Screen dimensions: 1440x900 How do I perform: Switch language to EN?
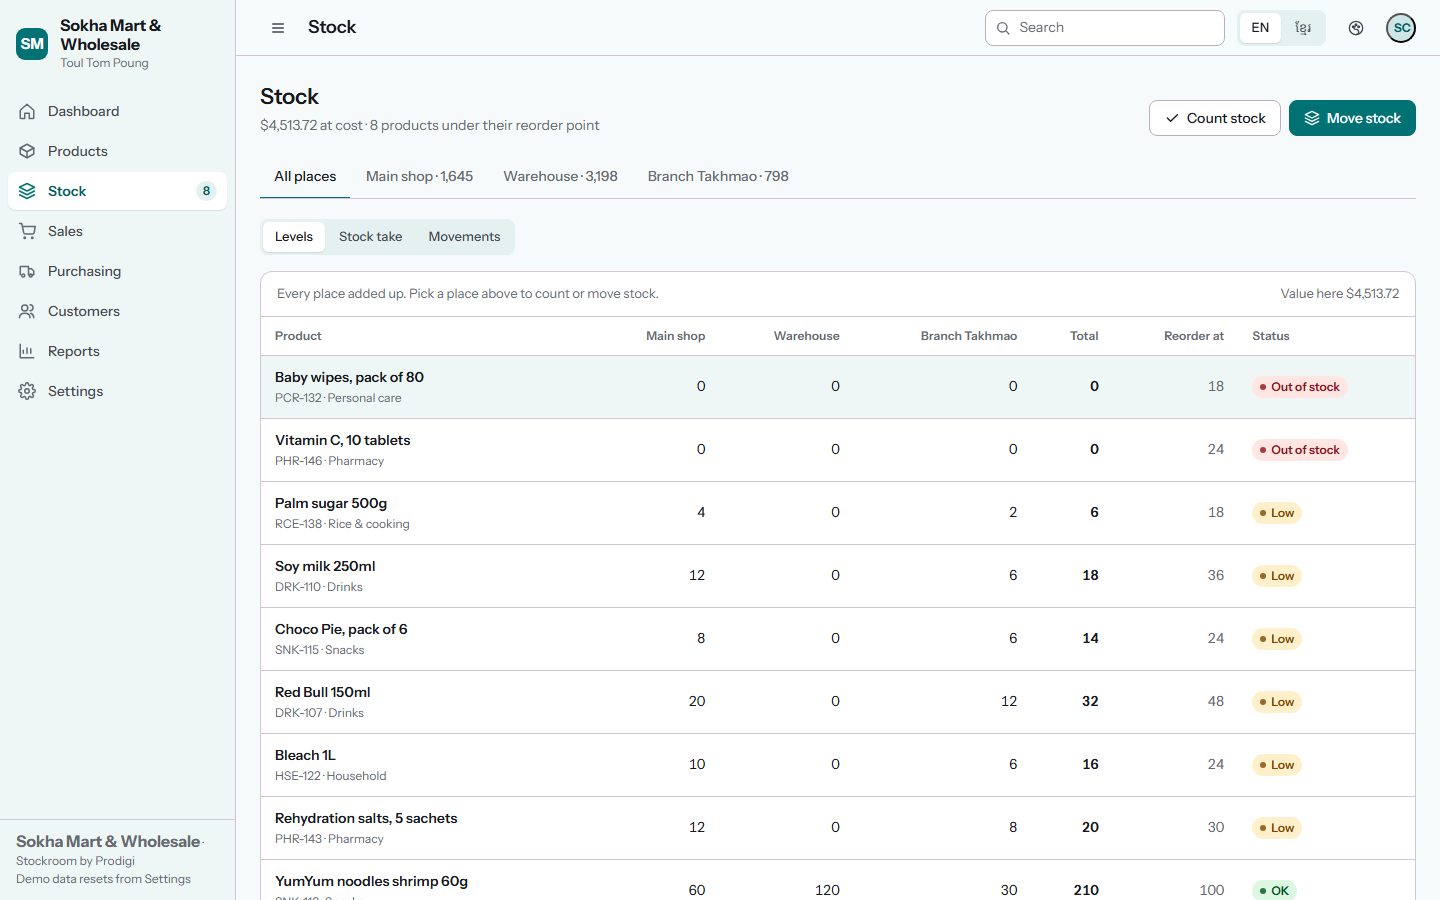point(1260,28)
